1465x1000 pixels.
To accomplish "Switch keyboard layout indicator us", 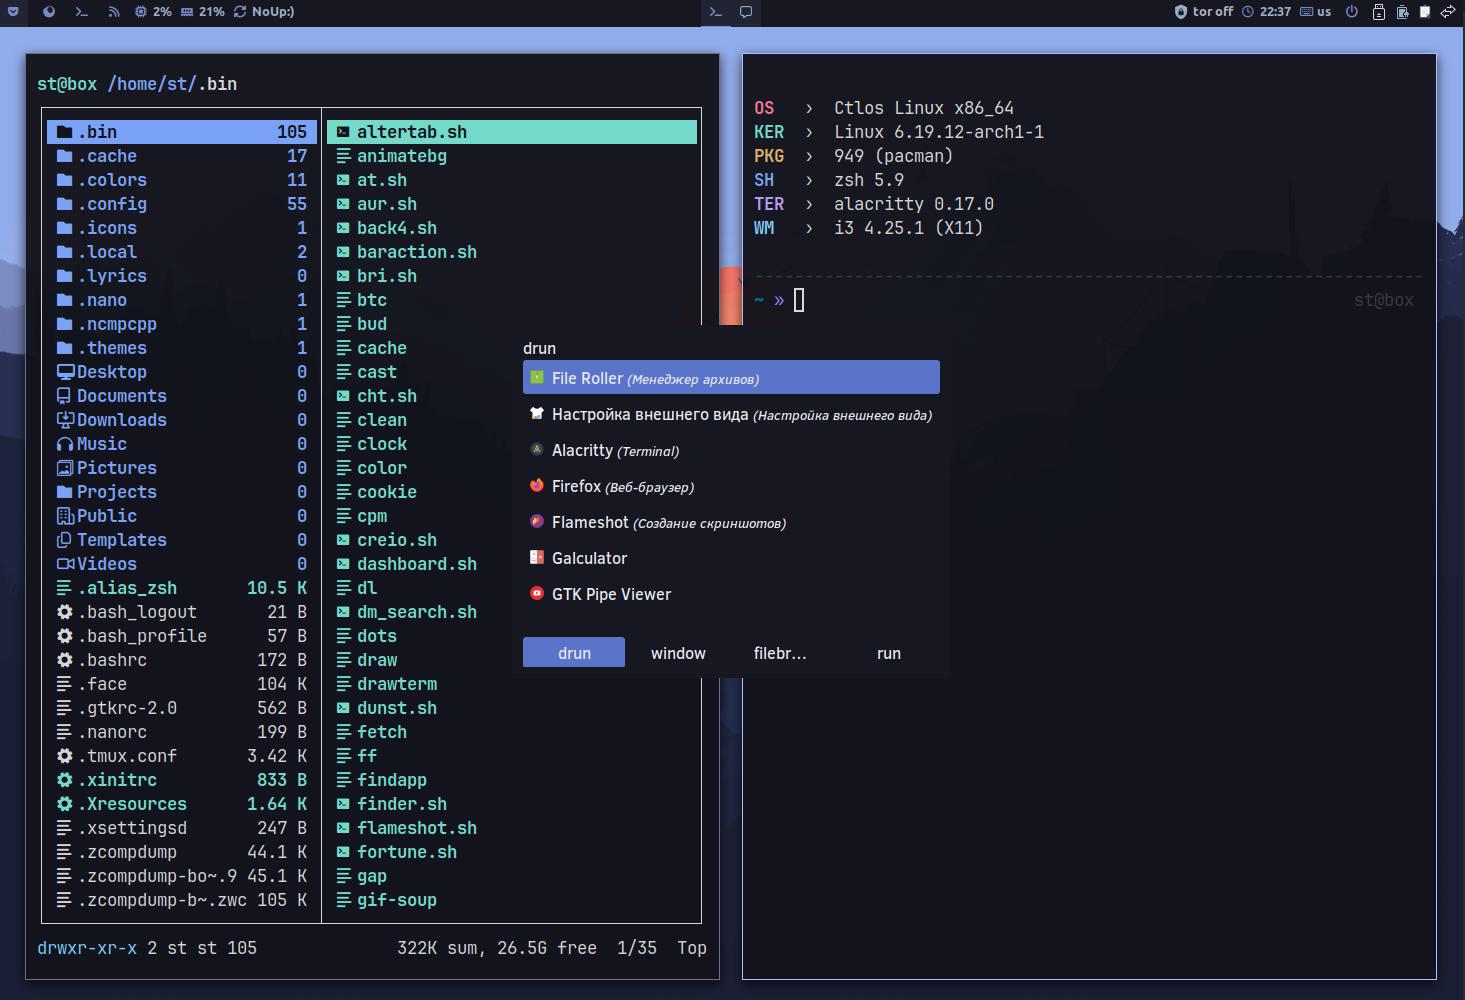I will pos(1315,12).
